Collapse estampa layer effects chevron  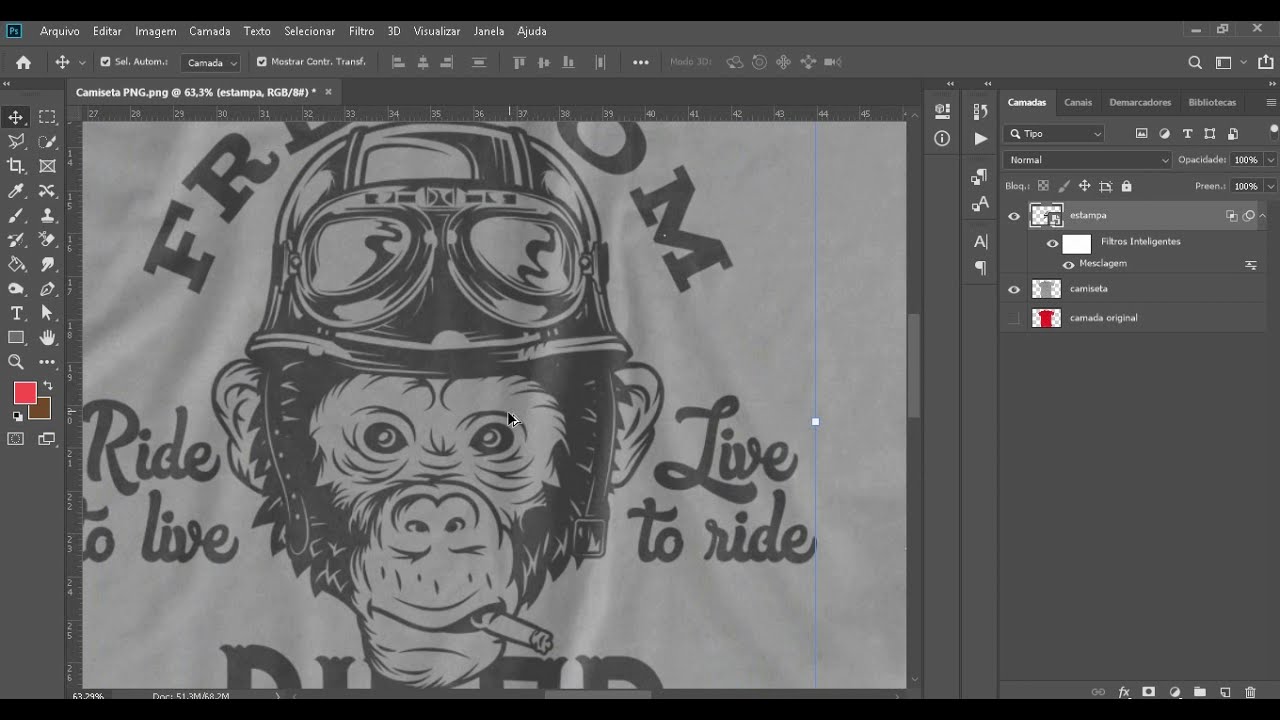click(1263, 215)
